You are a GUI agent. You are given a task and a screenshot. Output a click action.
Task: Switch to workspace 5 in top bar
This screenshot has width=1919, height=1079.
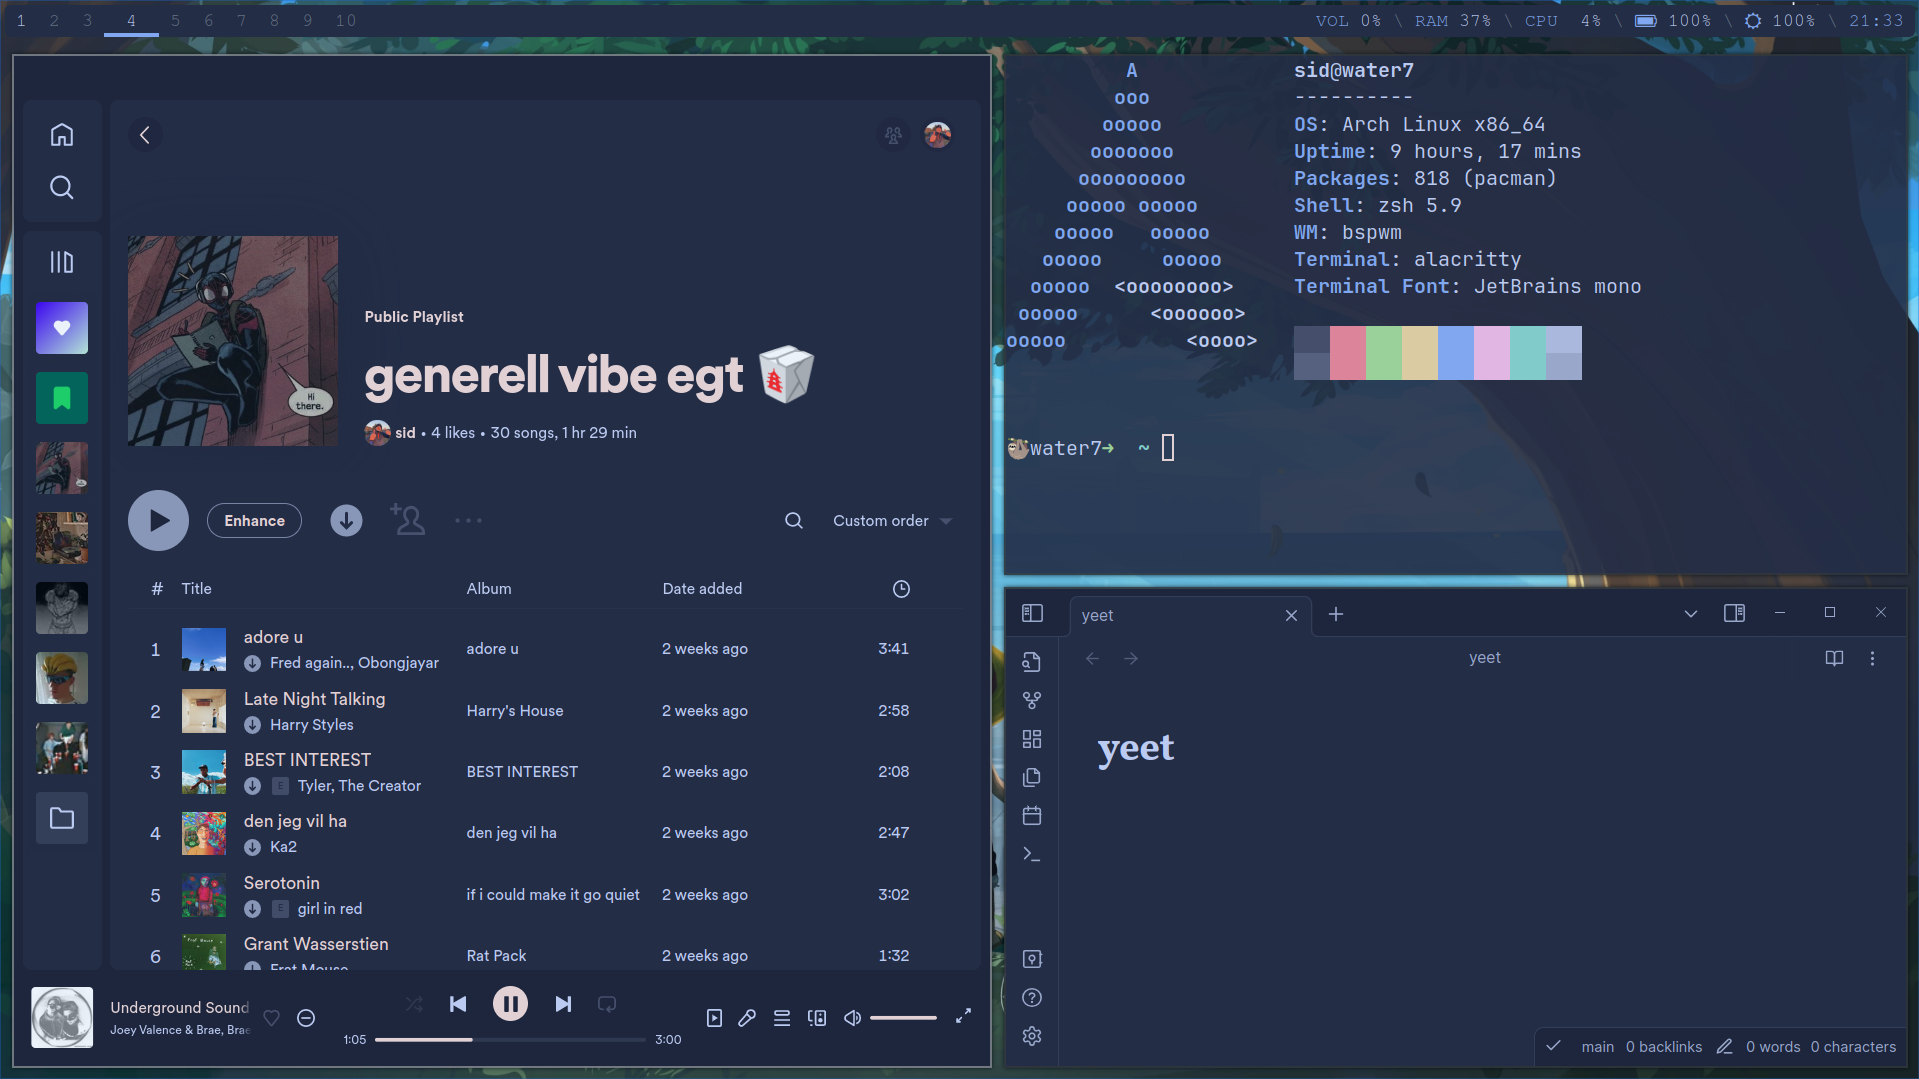pos(175,20)
